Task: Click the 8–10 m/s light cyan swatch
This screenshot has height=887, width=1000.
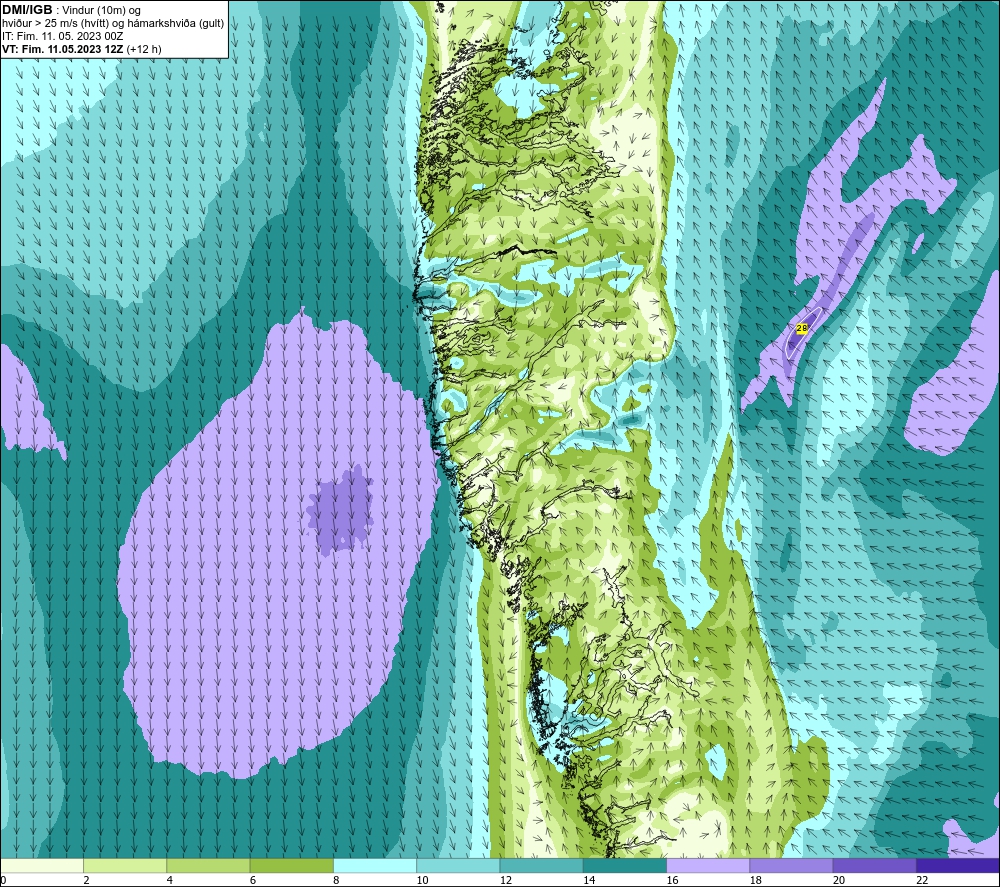Action: point(375,865)
